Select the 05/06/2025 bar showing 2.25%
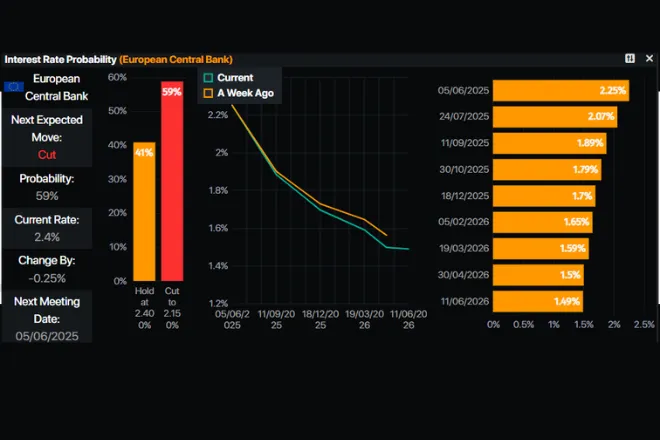The height and width of the screenshot is (440, 660). pos(561,91)
